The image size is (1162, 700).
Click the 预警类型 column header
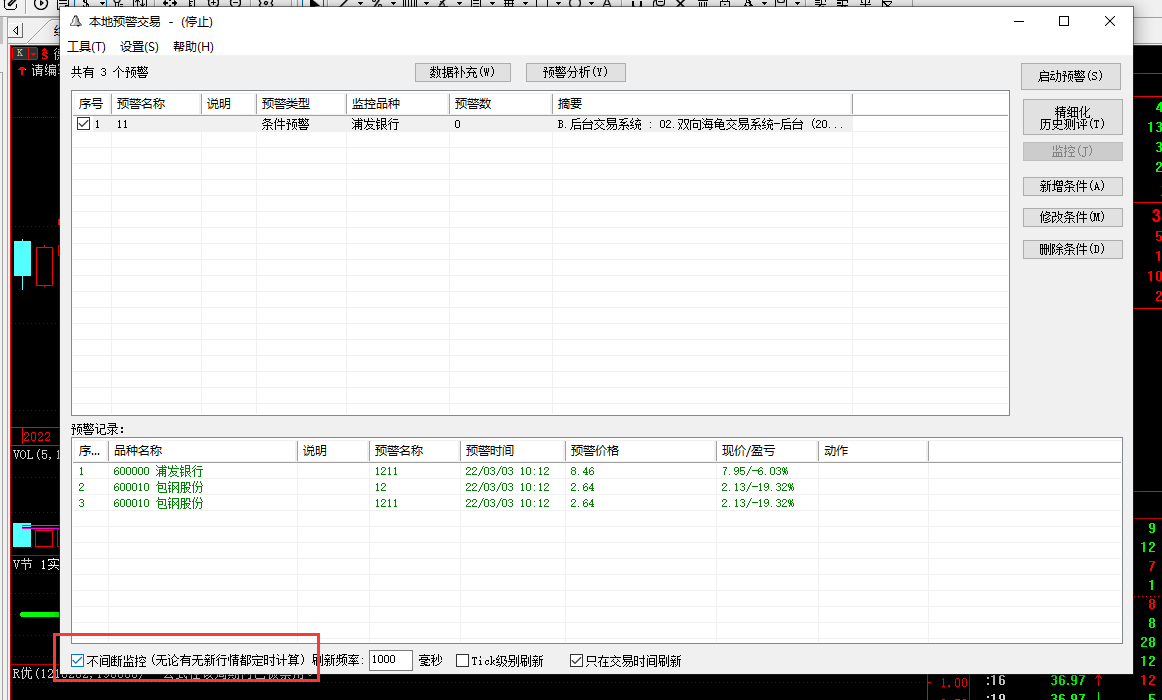[301, 104]
